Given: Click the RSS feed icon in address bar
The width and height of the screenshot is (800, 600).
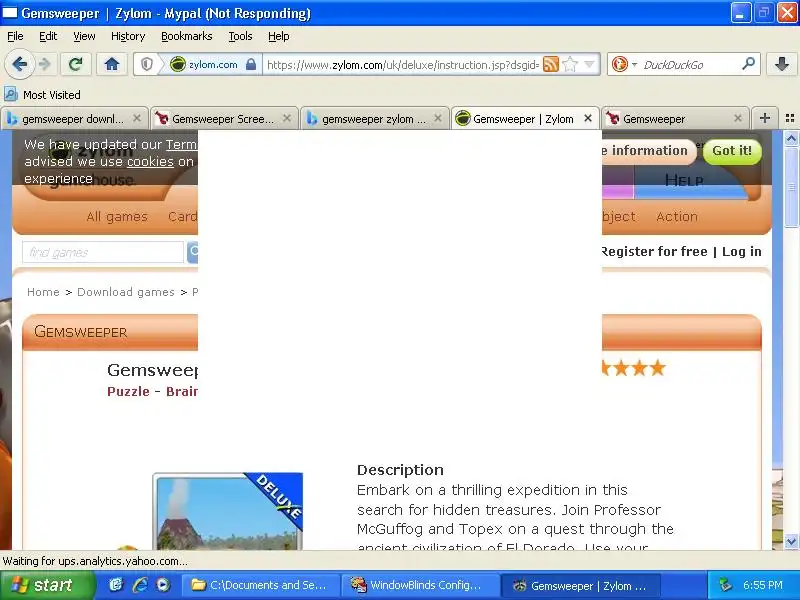Looking at the screenshot, I should click(551, 64).
